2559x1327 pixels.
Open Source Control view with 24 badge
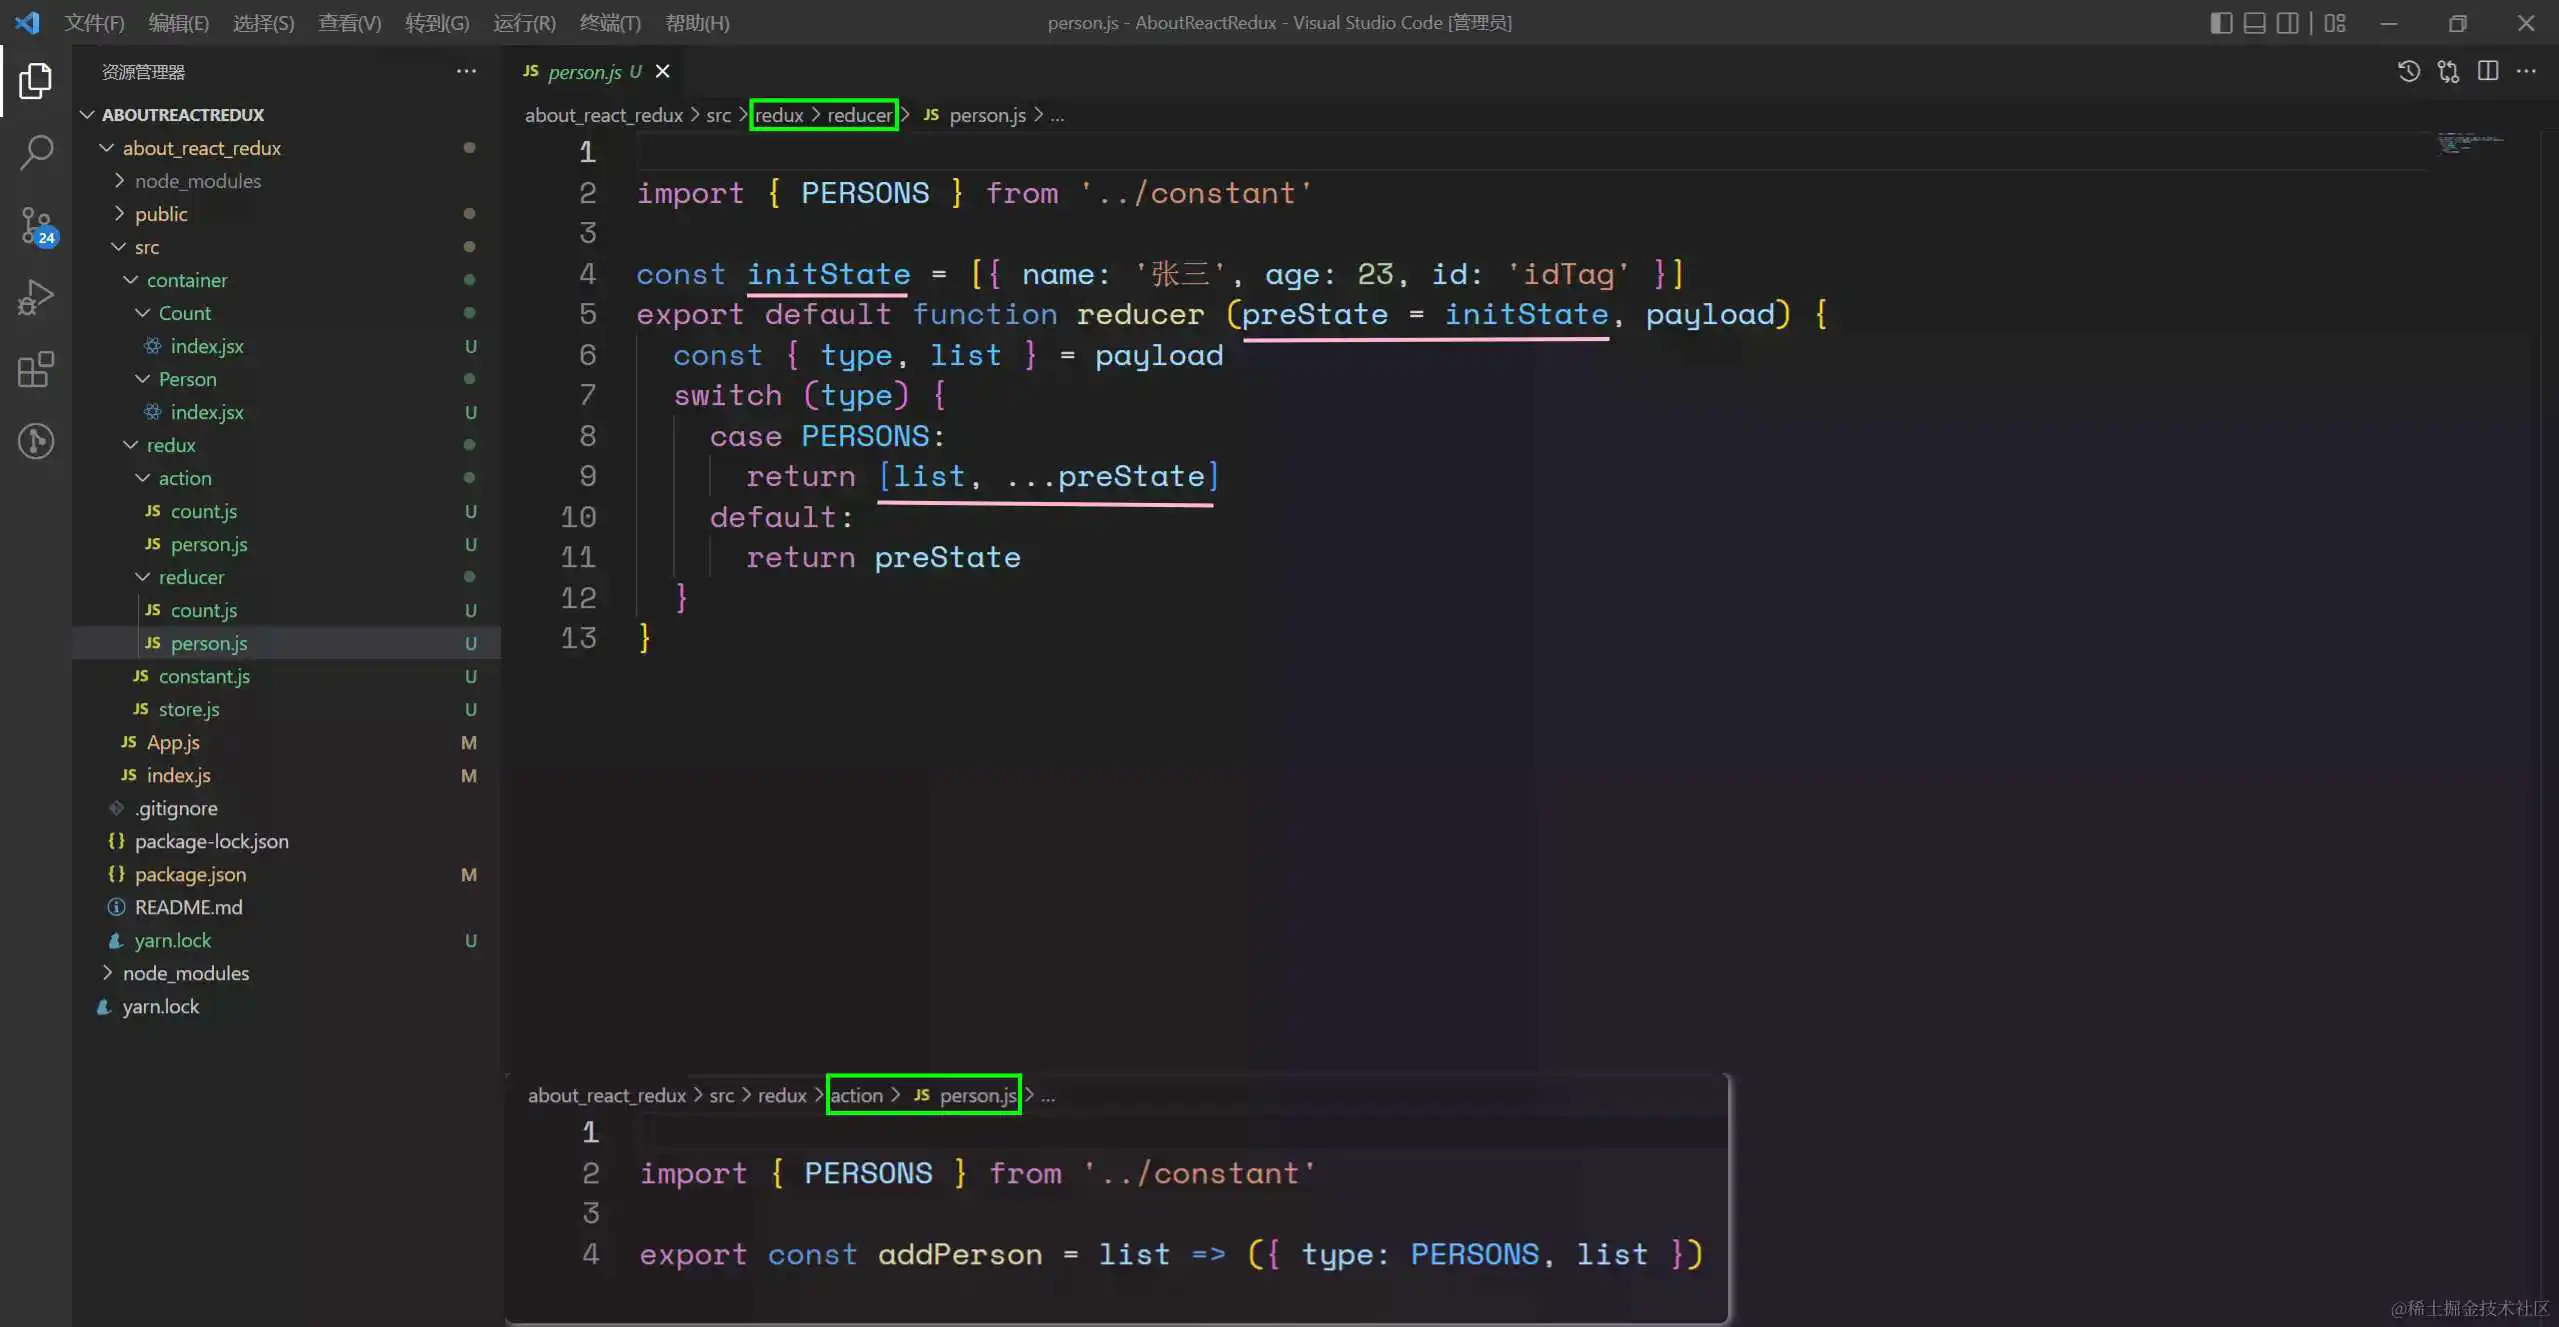pos(36,226)
